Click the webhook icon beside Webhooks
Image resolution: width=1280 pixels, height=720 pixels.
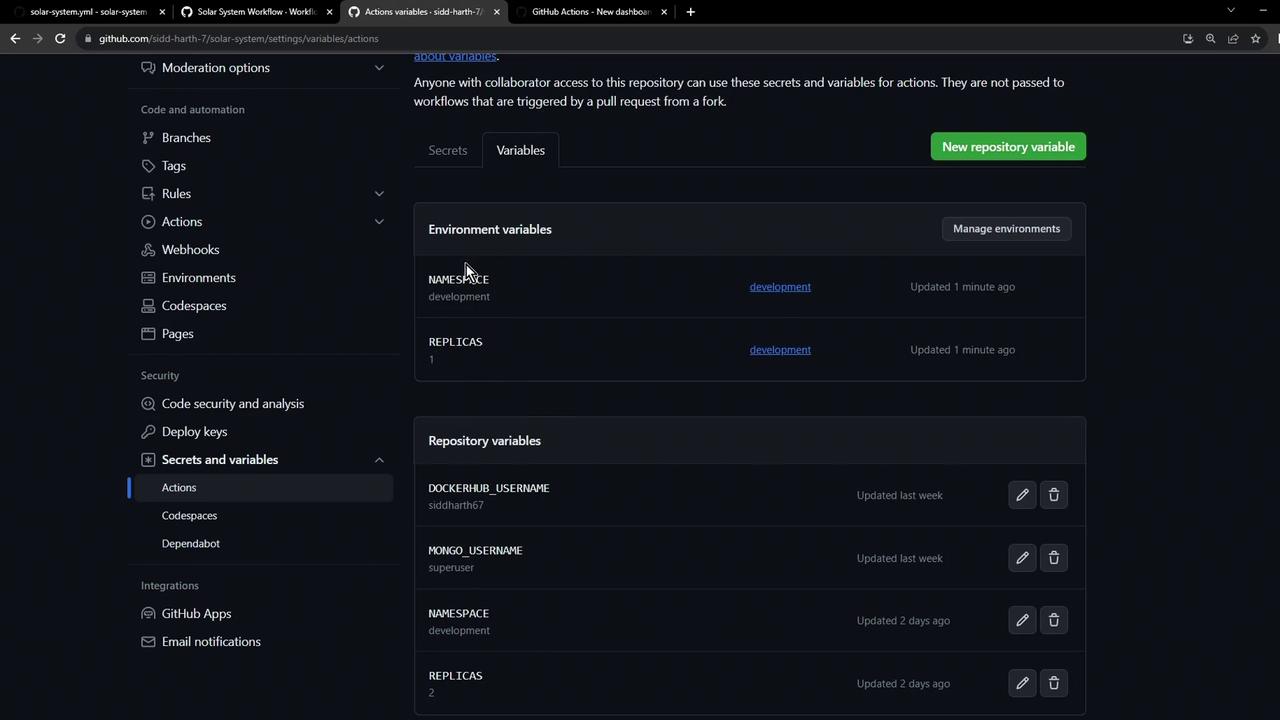coord(148,250)
